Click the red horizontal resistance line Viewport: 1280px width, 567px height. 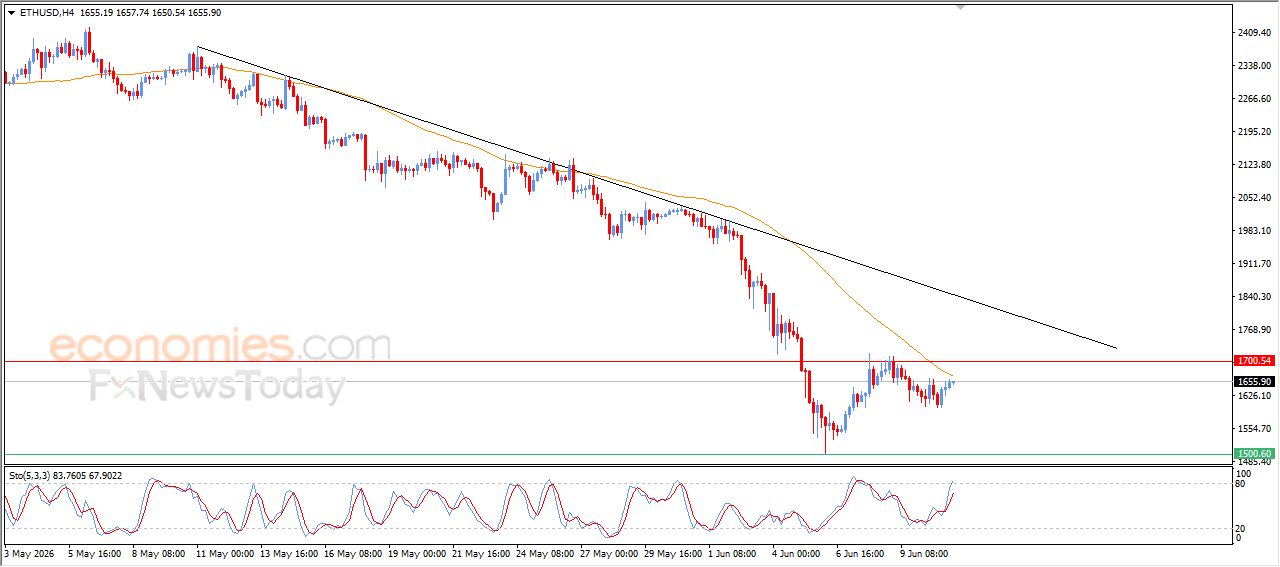(617, 361)
